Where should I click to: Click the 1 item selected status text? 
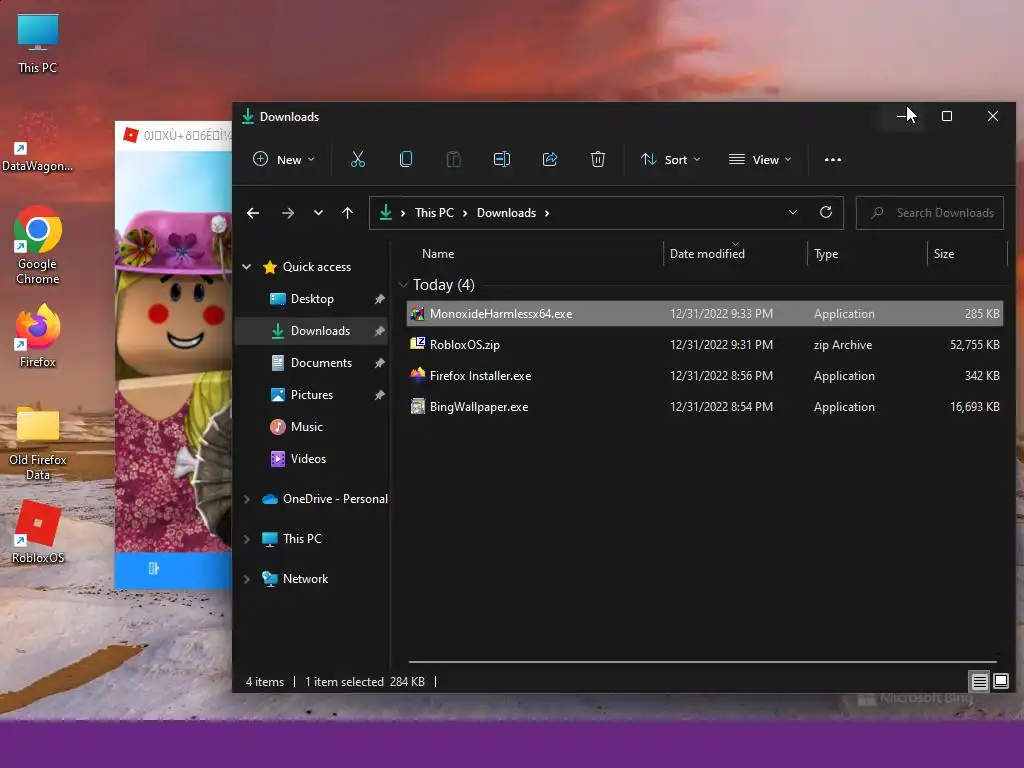coord(344,682)
